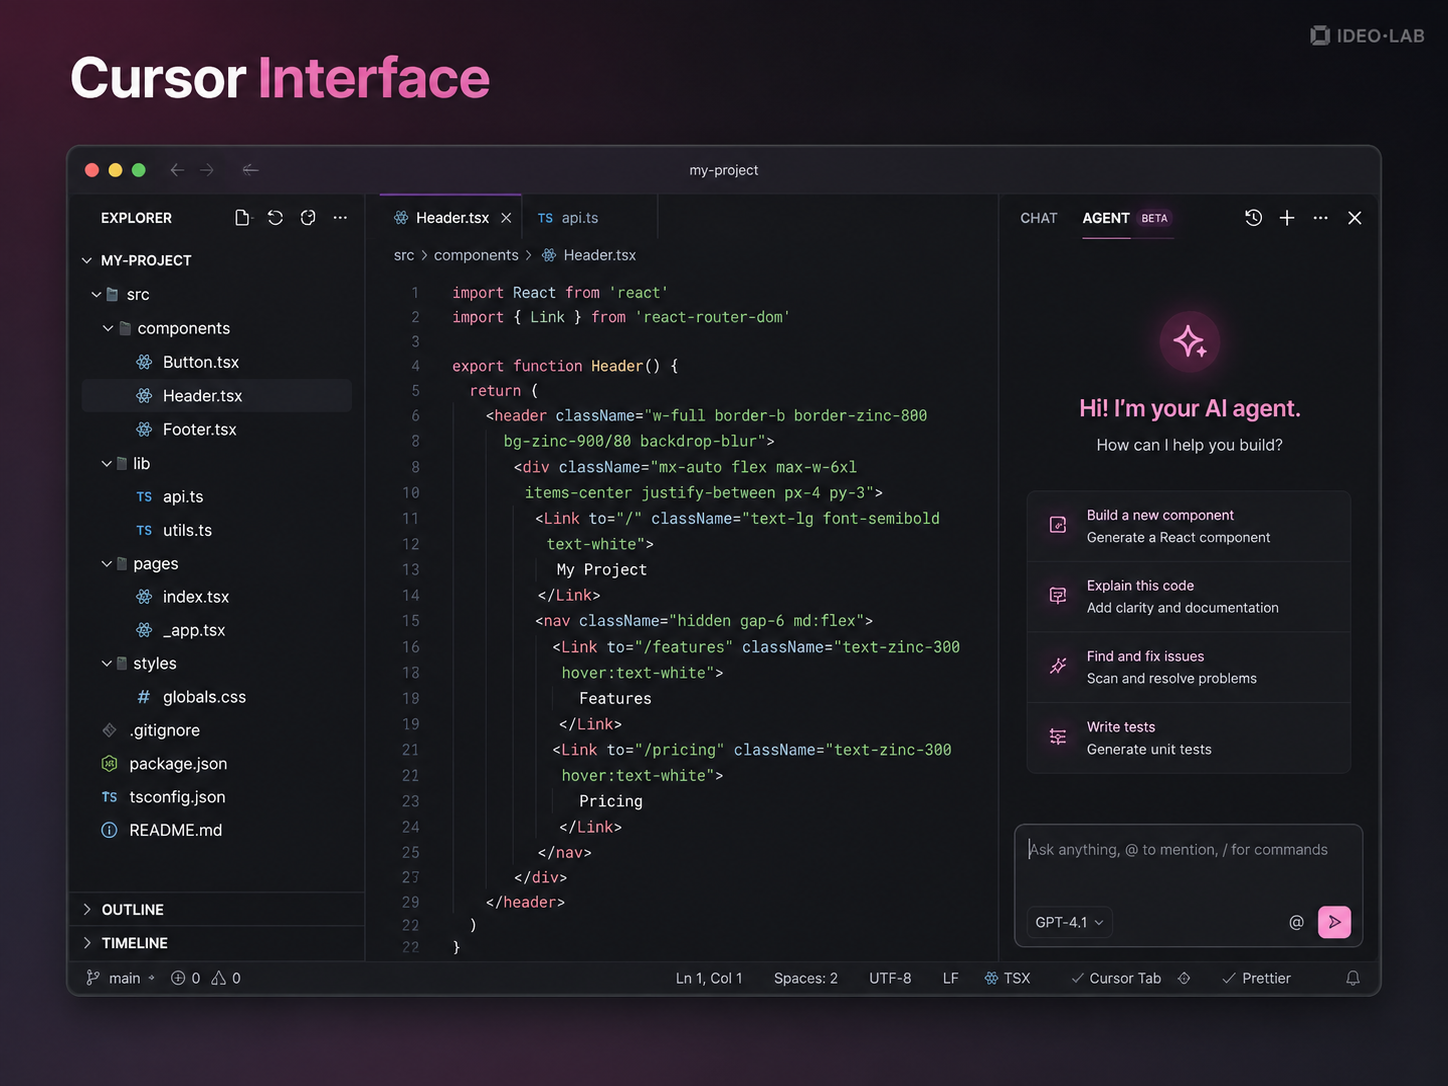The height and width of the screenshot is (1086, 1448).
Task: Click the Find and fix issues icon
Action: (x=1058, y=666)
